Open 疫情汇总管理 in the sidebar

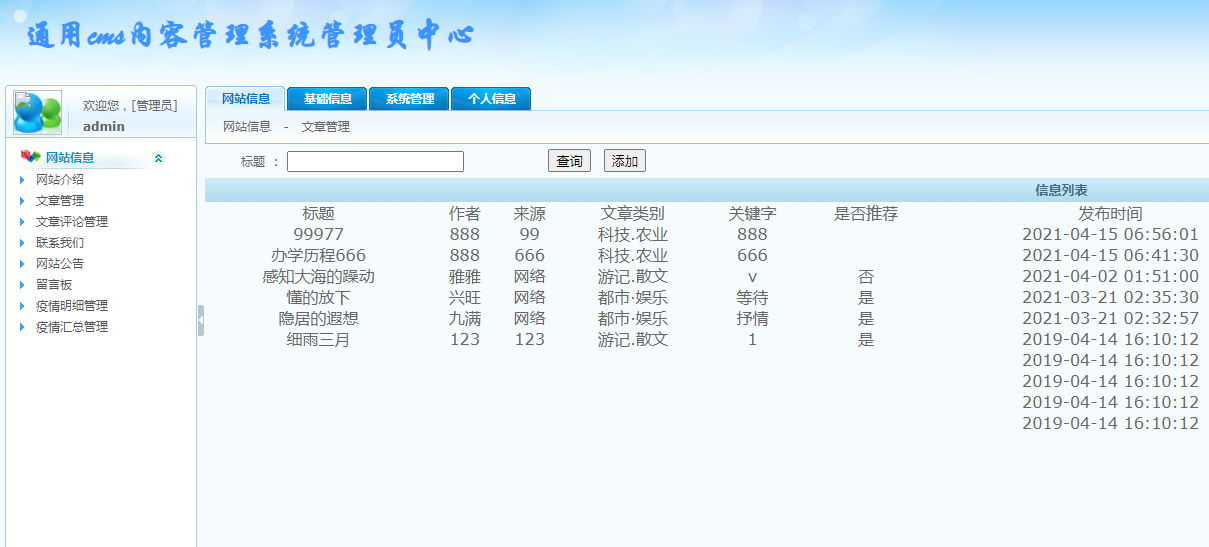(x=72, y=327)
